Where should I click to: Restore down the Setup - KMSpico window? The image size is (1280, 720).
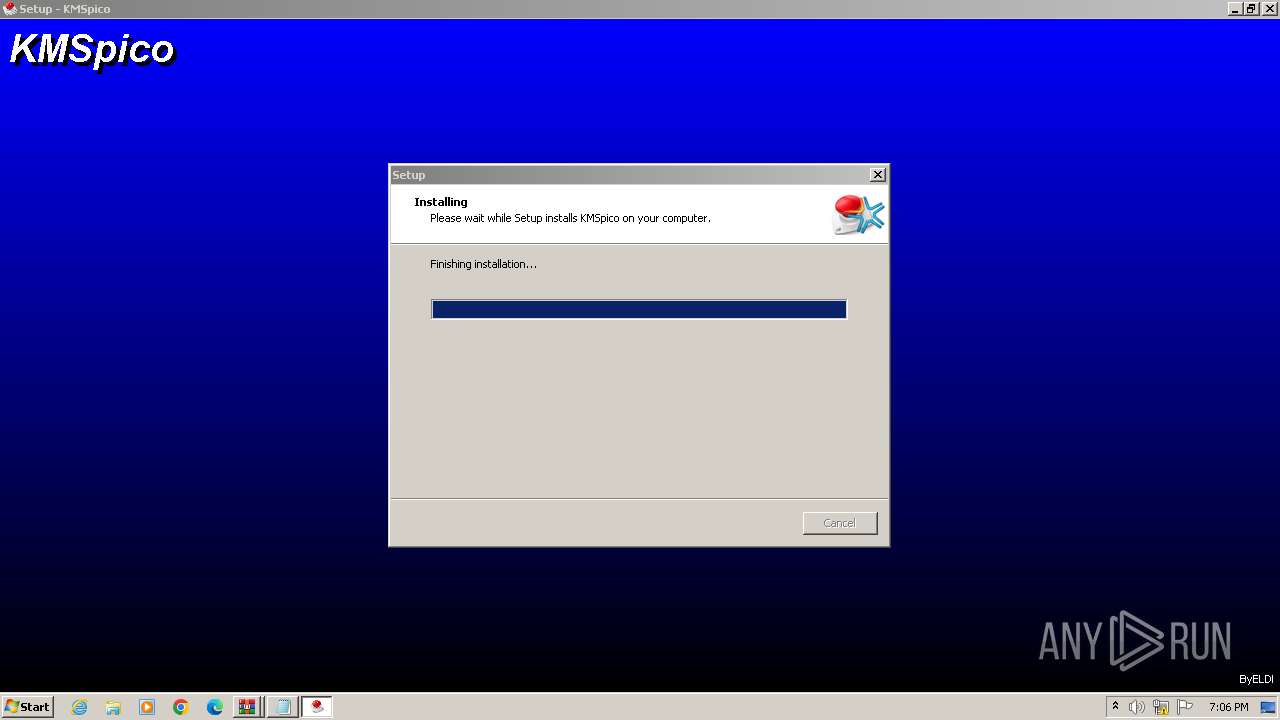point(1252,9)
